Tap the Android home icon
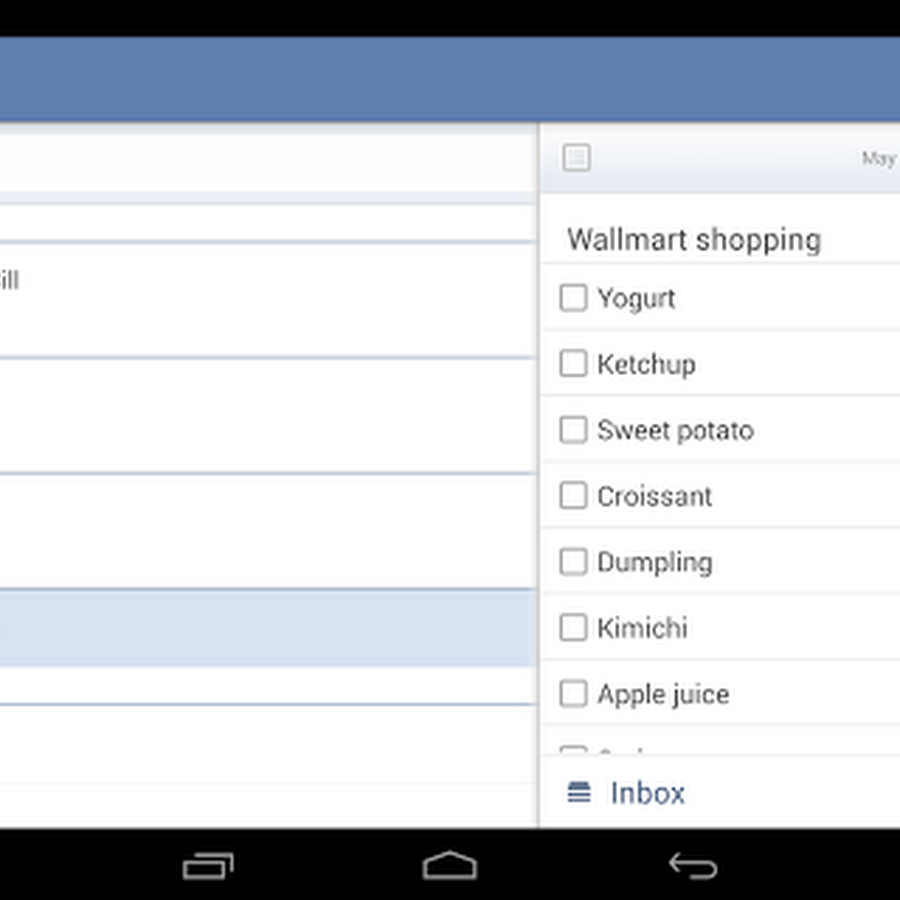900x900 pixels. point(449,866)
